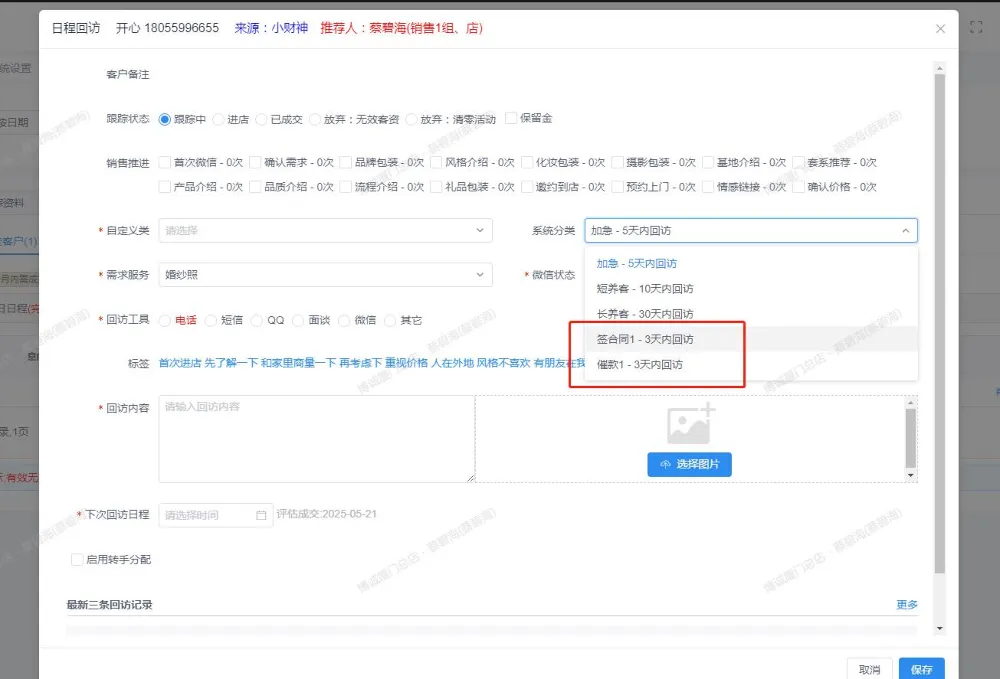
Task: Select 签合同1 - 3天内回访 from the list
Action: tap(645, 339)
